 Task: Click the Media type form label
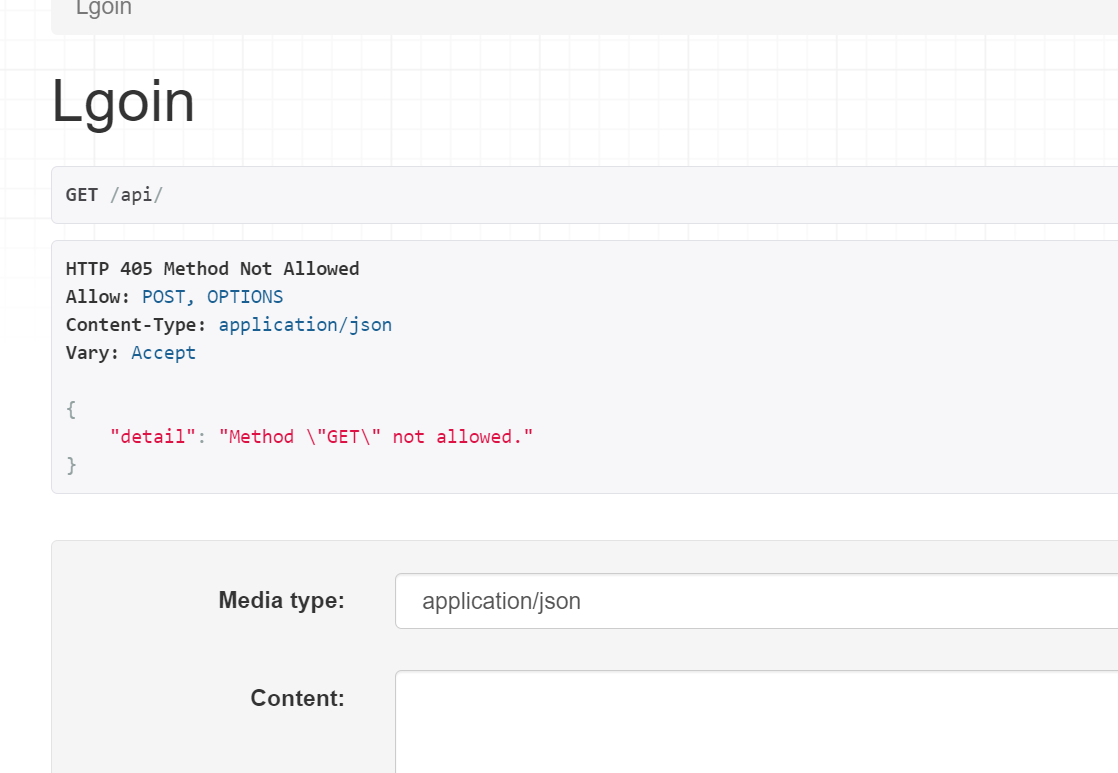[x=281, y=600]
